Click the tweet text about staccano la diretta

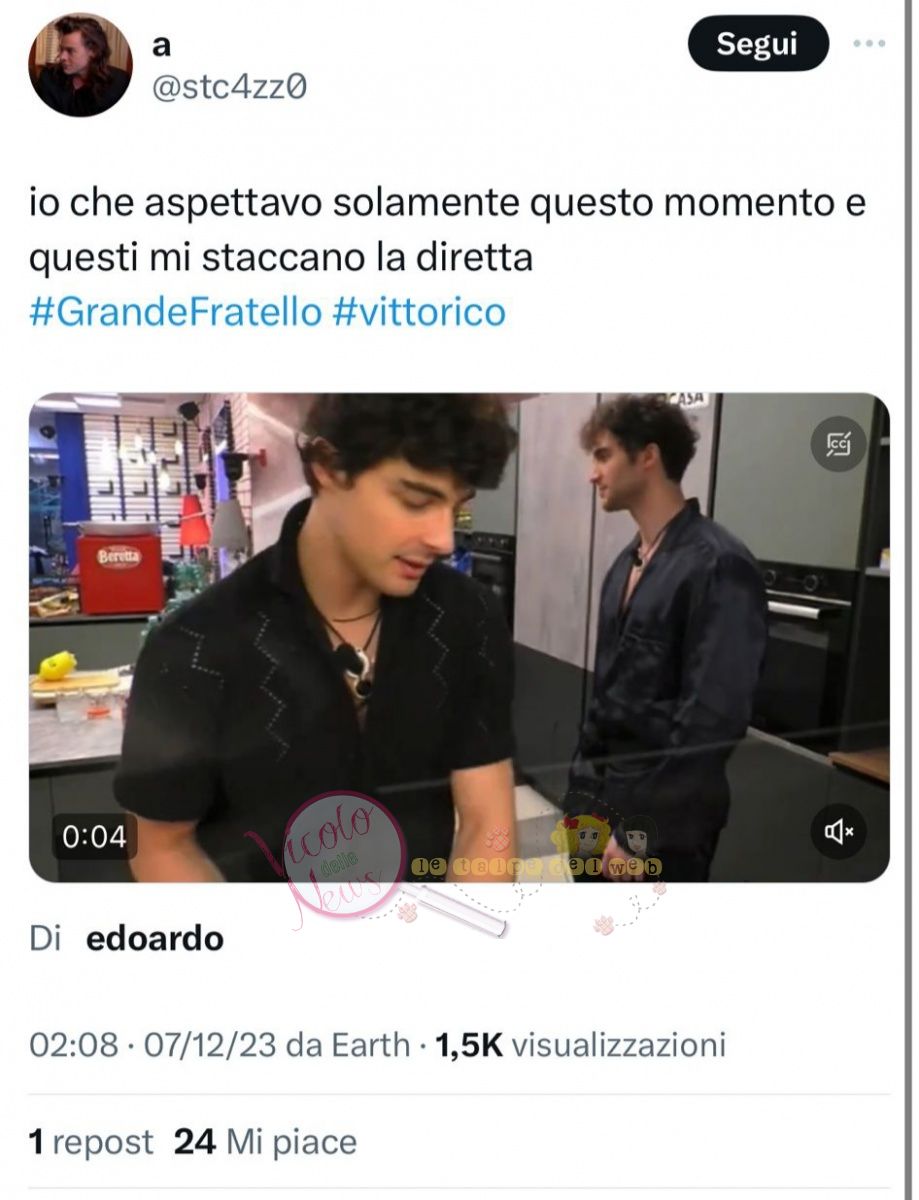click(447, 230)
